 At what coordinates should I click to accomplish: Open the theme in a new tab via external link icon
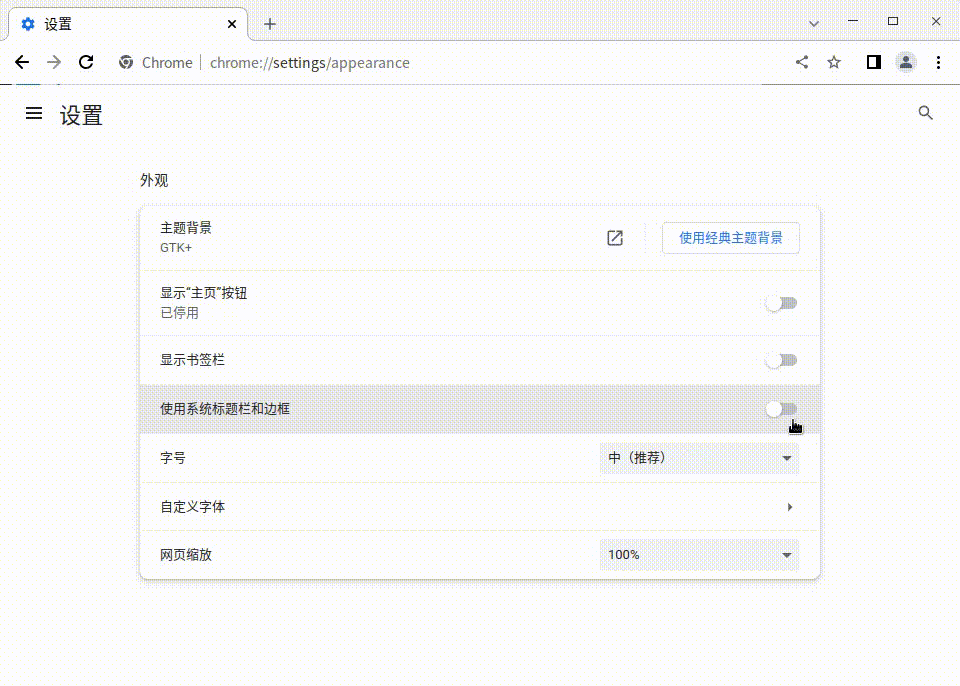(x=614, y=238)
